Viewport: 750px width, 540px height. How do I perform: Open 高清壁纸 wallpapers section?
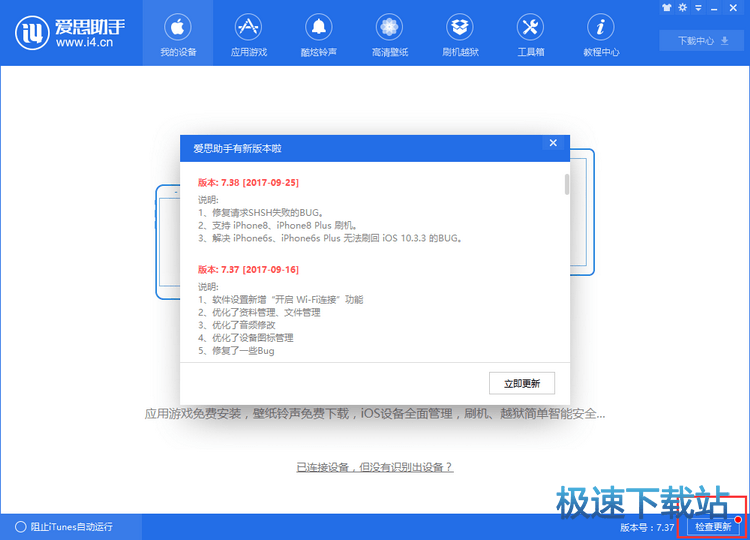coord(389,33)
